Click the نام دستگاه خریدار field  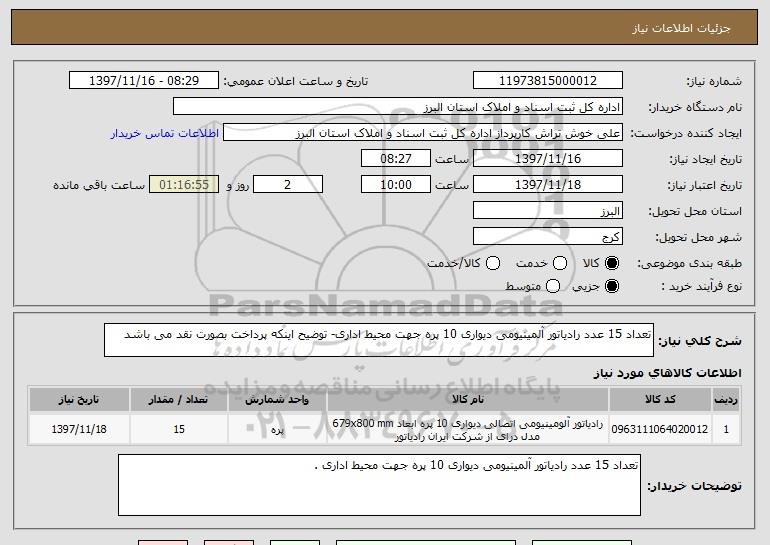397,107
